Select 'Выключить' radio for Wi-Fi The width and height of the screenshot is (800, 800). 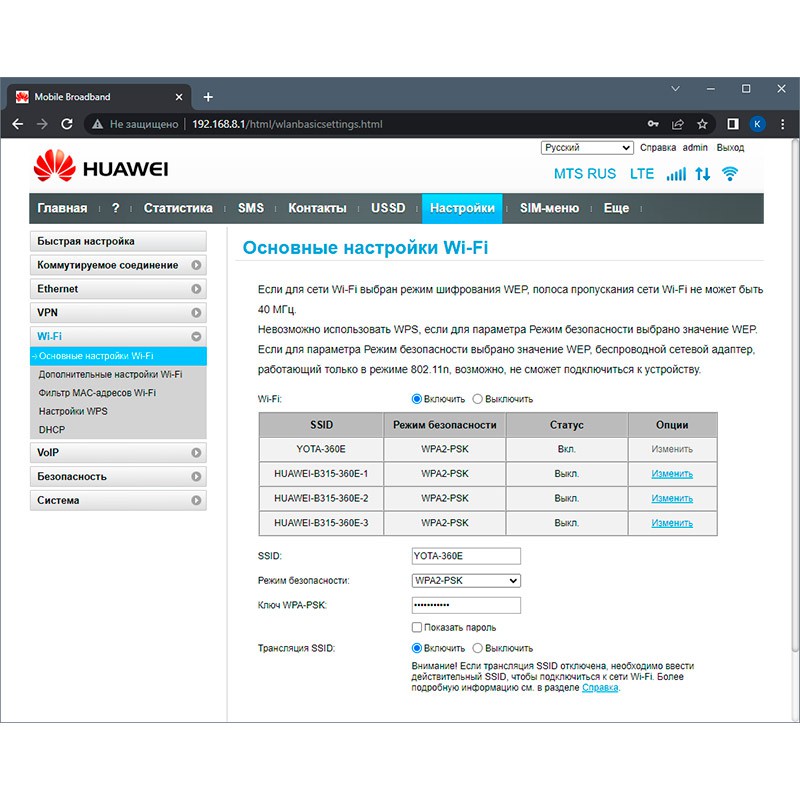coord(478,399)
